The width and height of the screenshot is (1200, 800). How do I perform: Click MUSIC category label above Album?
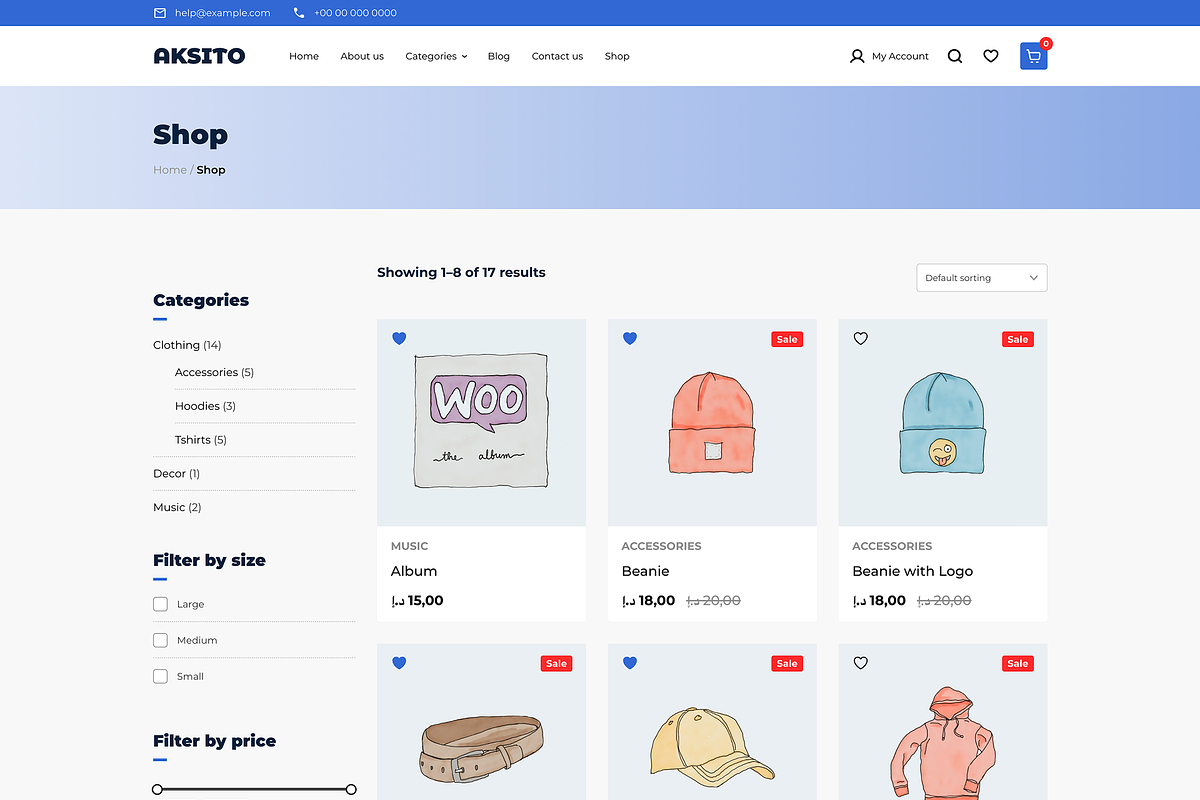point(409,546)
